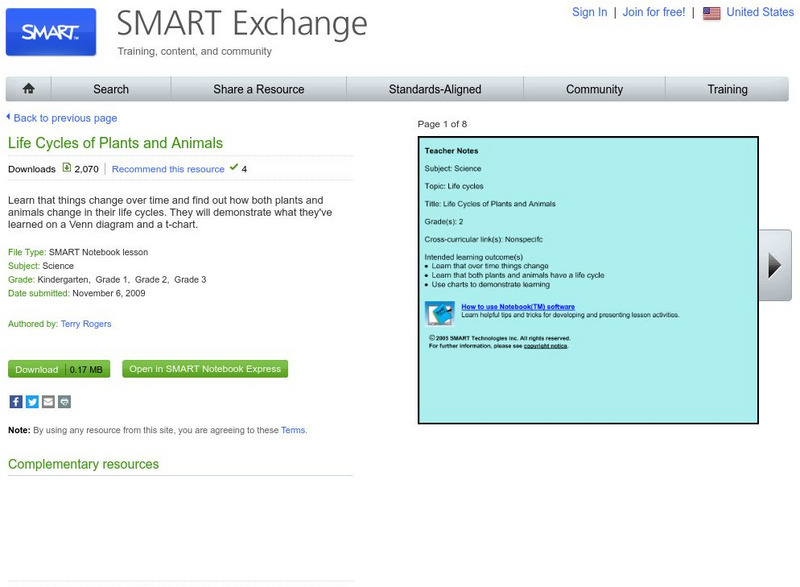Select the Community navigation item
The image size is (800, 587).
click(594, 89)
